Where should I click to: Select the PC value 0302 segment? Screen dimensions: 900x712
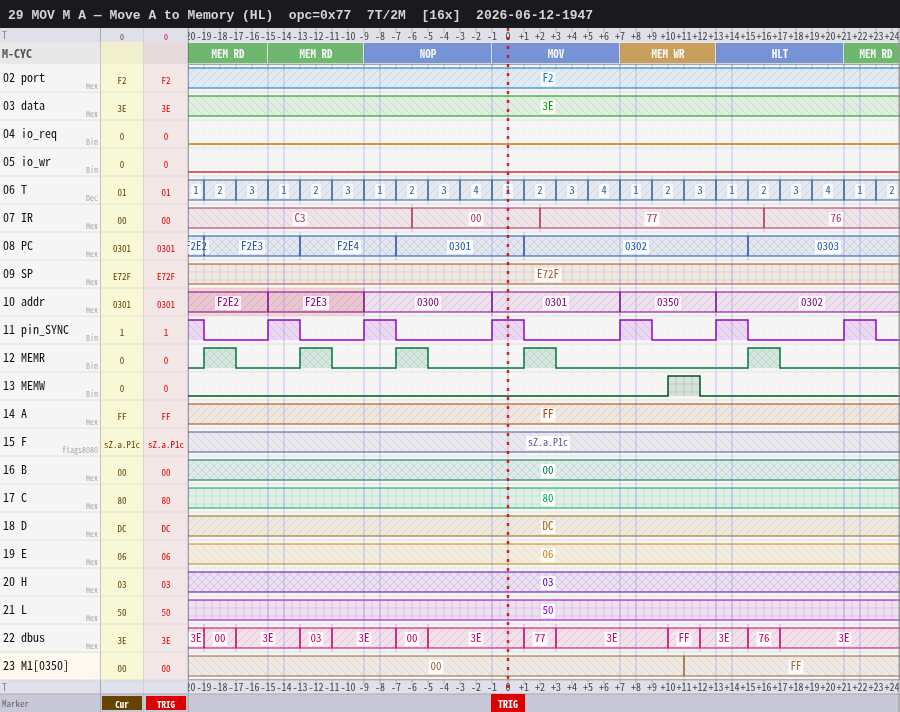tap(635, 246)
